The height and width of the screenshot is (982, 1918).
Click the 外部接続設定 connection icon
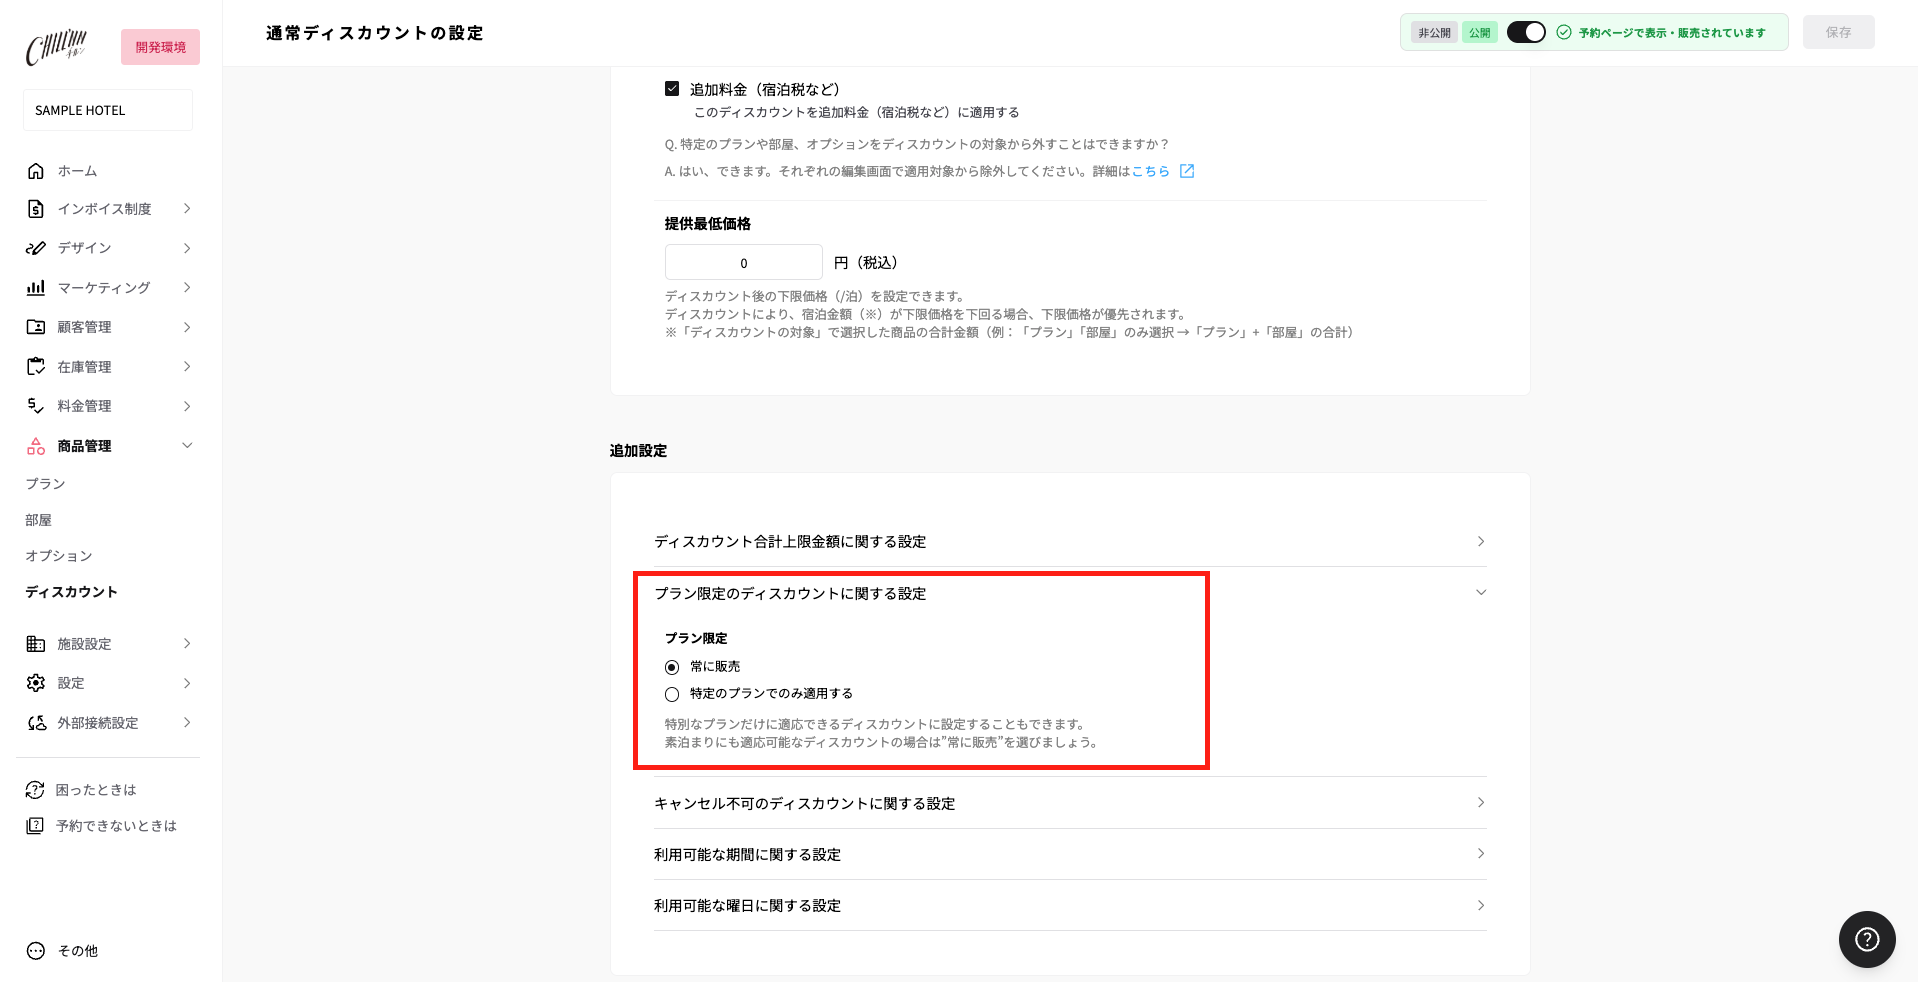coord(36,723)
